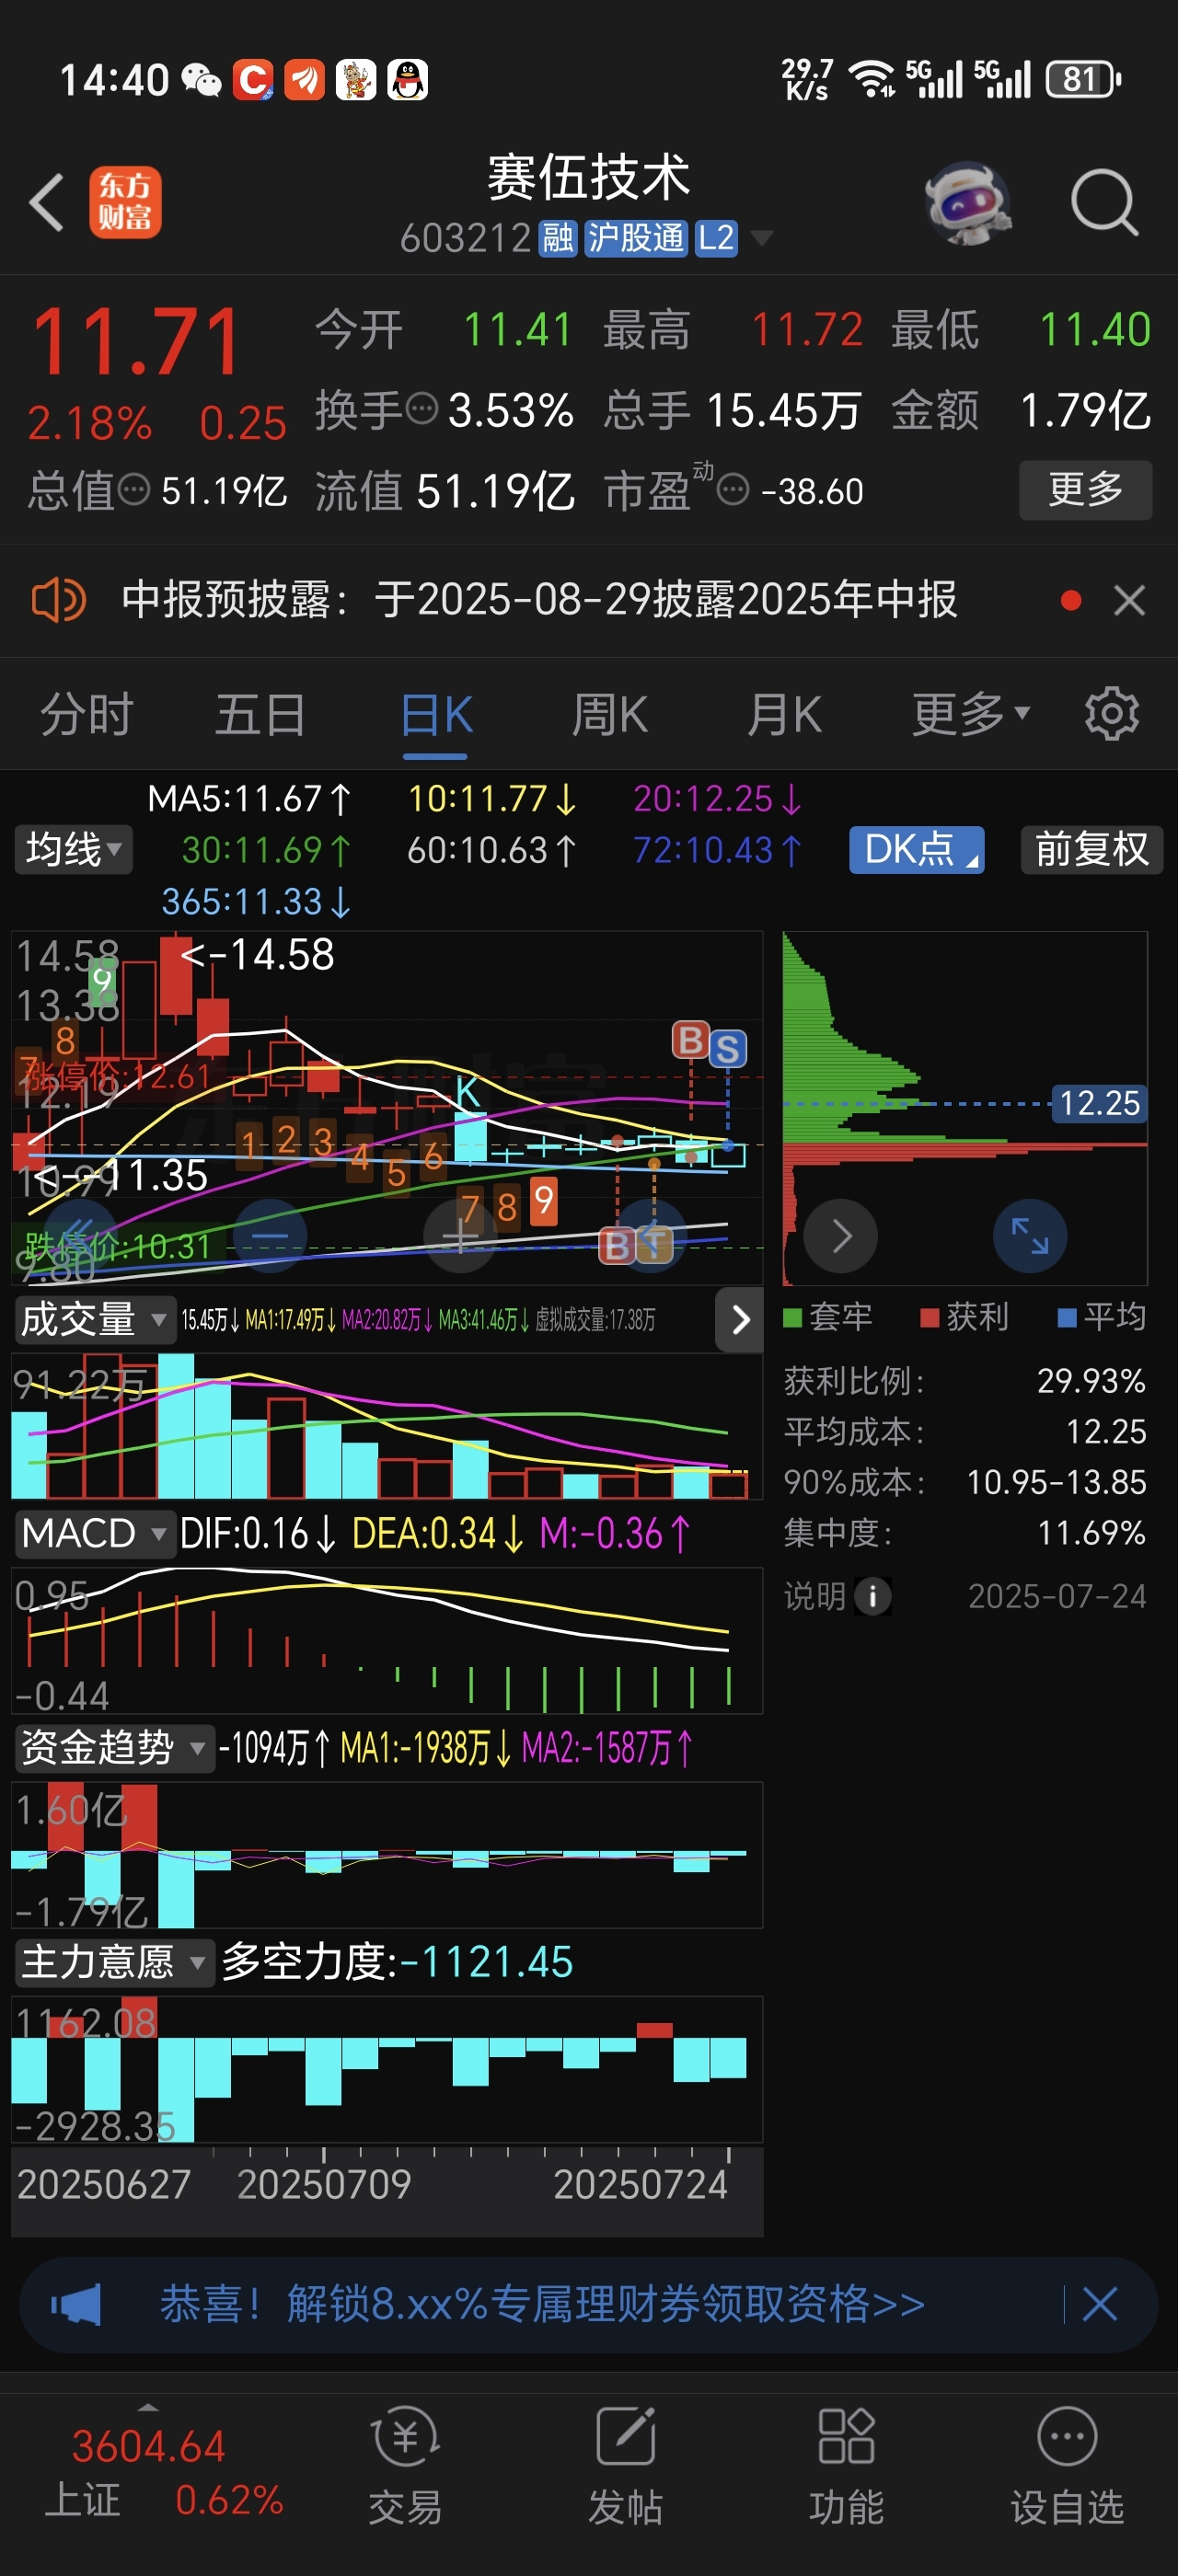Zoom out K-line with minus button

click(x=269, y=1236)
